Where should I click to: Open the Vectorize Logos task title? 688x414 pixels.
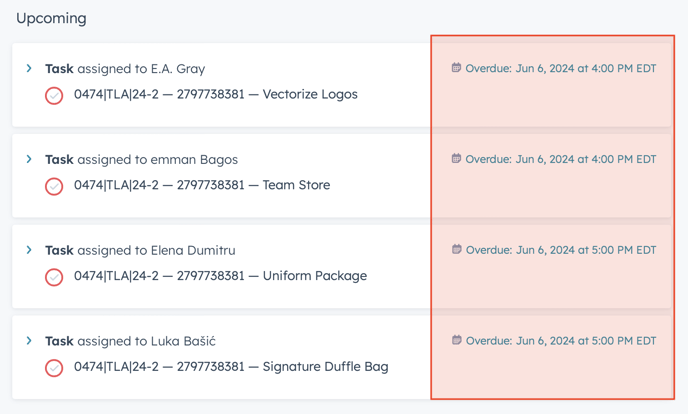coord(215,95)
